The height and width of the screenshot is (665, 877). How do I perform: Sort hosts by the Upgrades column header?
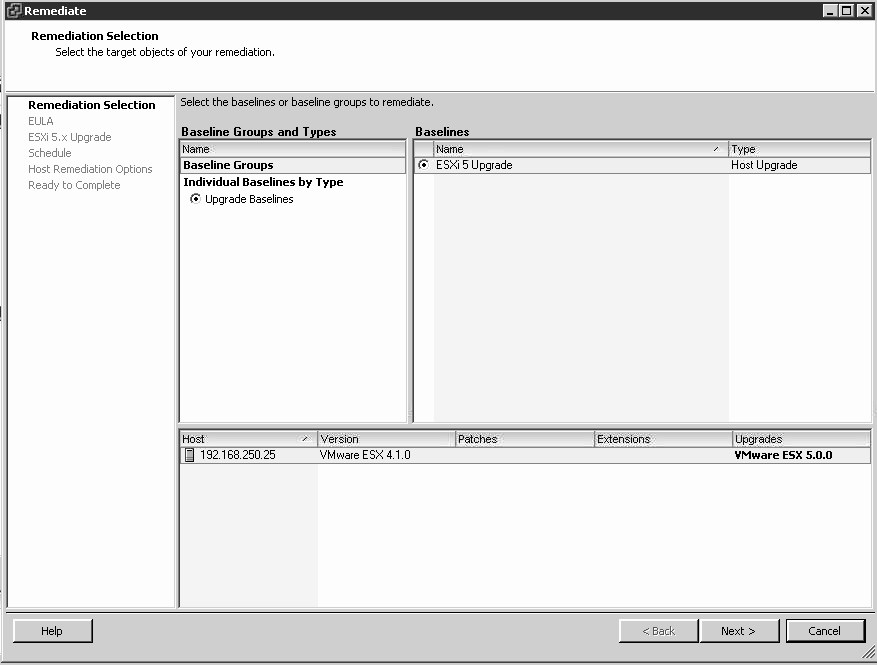coord(801,439)
